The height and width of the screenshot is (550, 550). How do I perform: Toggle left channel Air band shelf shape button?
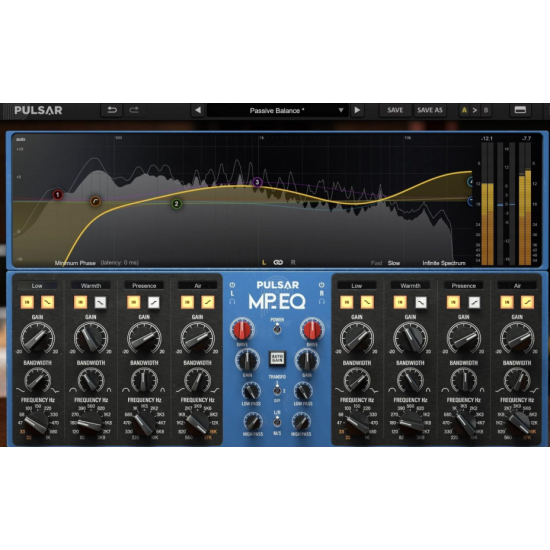[x=208, y=302]
